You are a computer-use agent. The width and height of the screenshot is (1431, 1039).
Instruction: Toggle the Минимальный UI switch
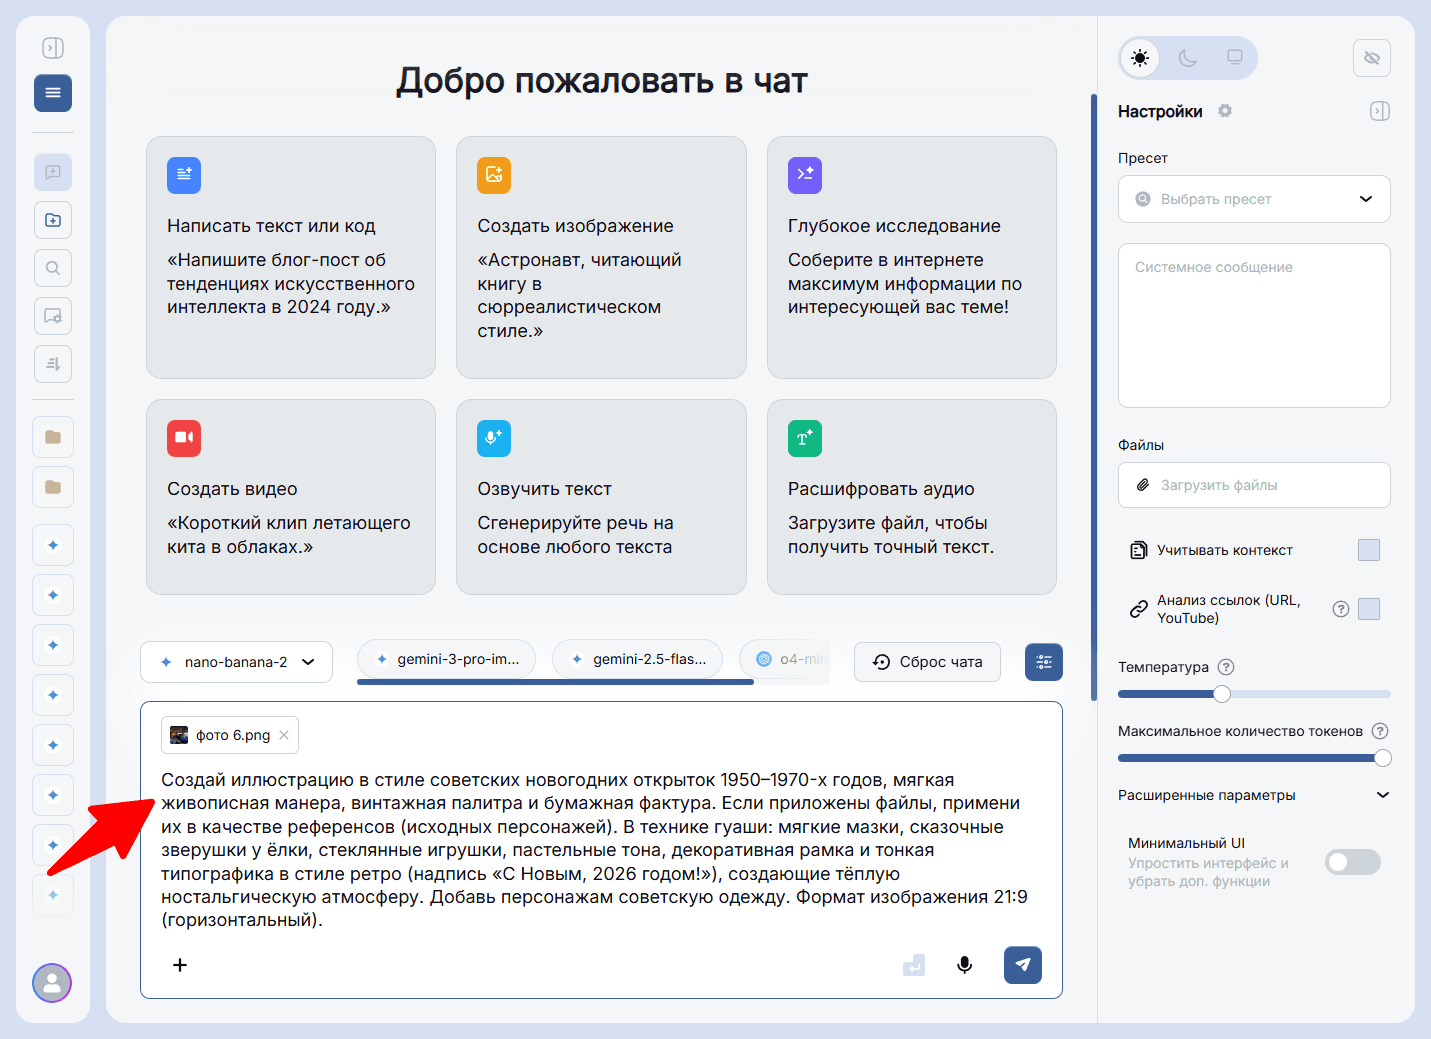point(1352,861)
